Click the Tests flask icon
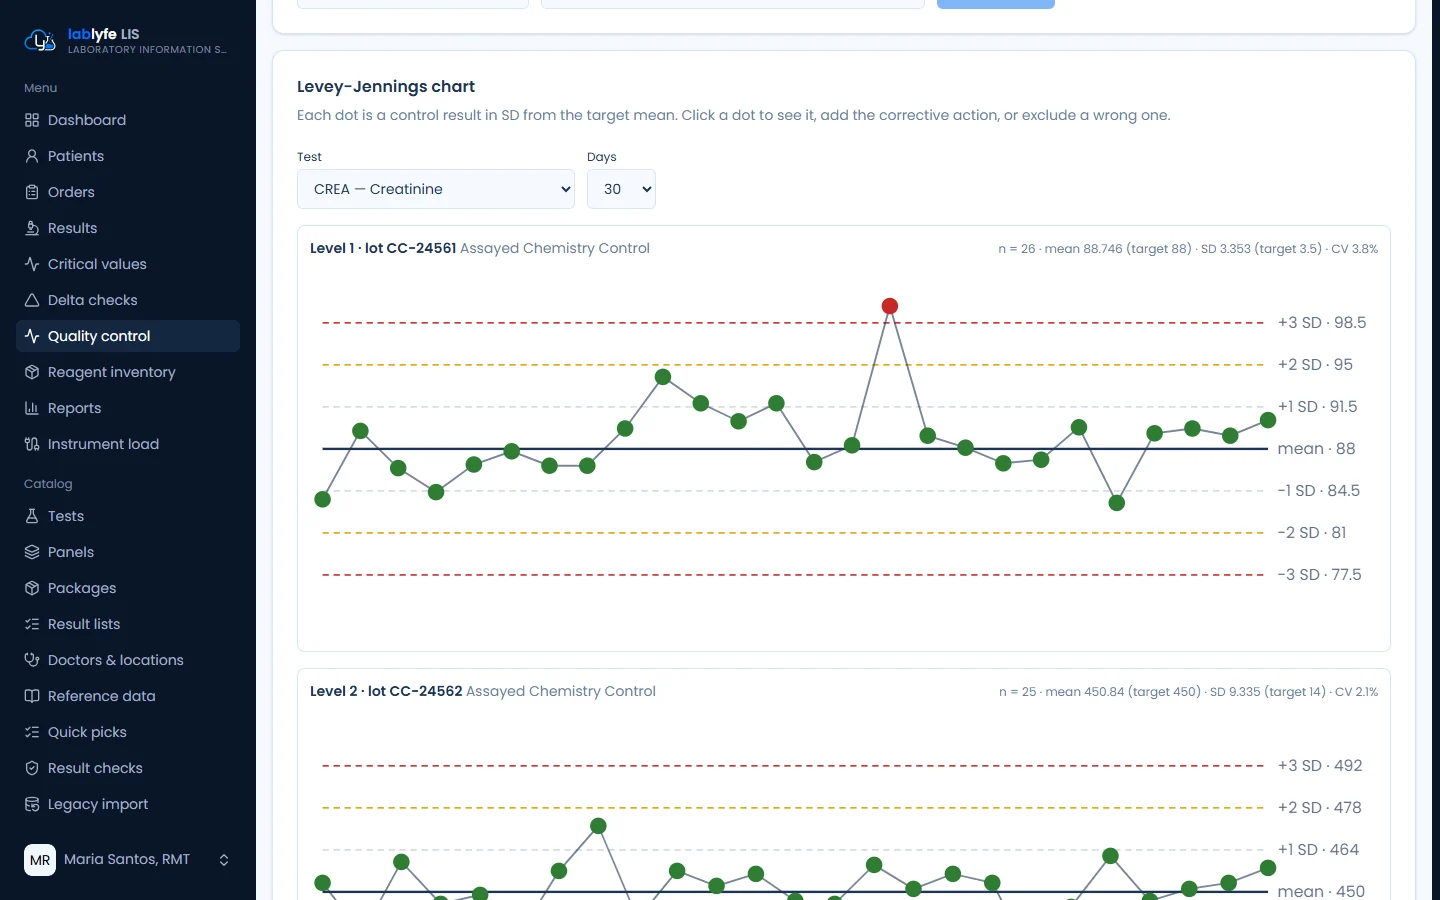This screenshot has height=900, width=1440. [x=32, y=516]
